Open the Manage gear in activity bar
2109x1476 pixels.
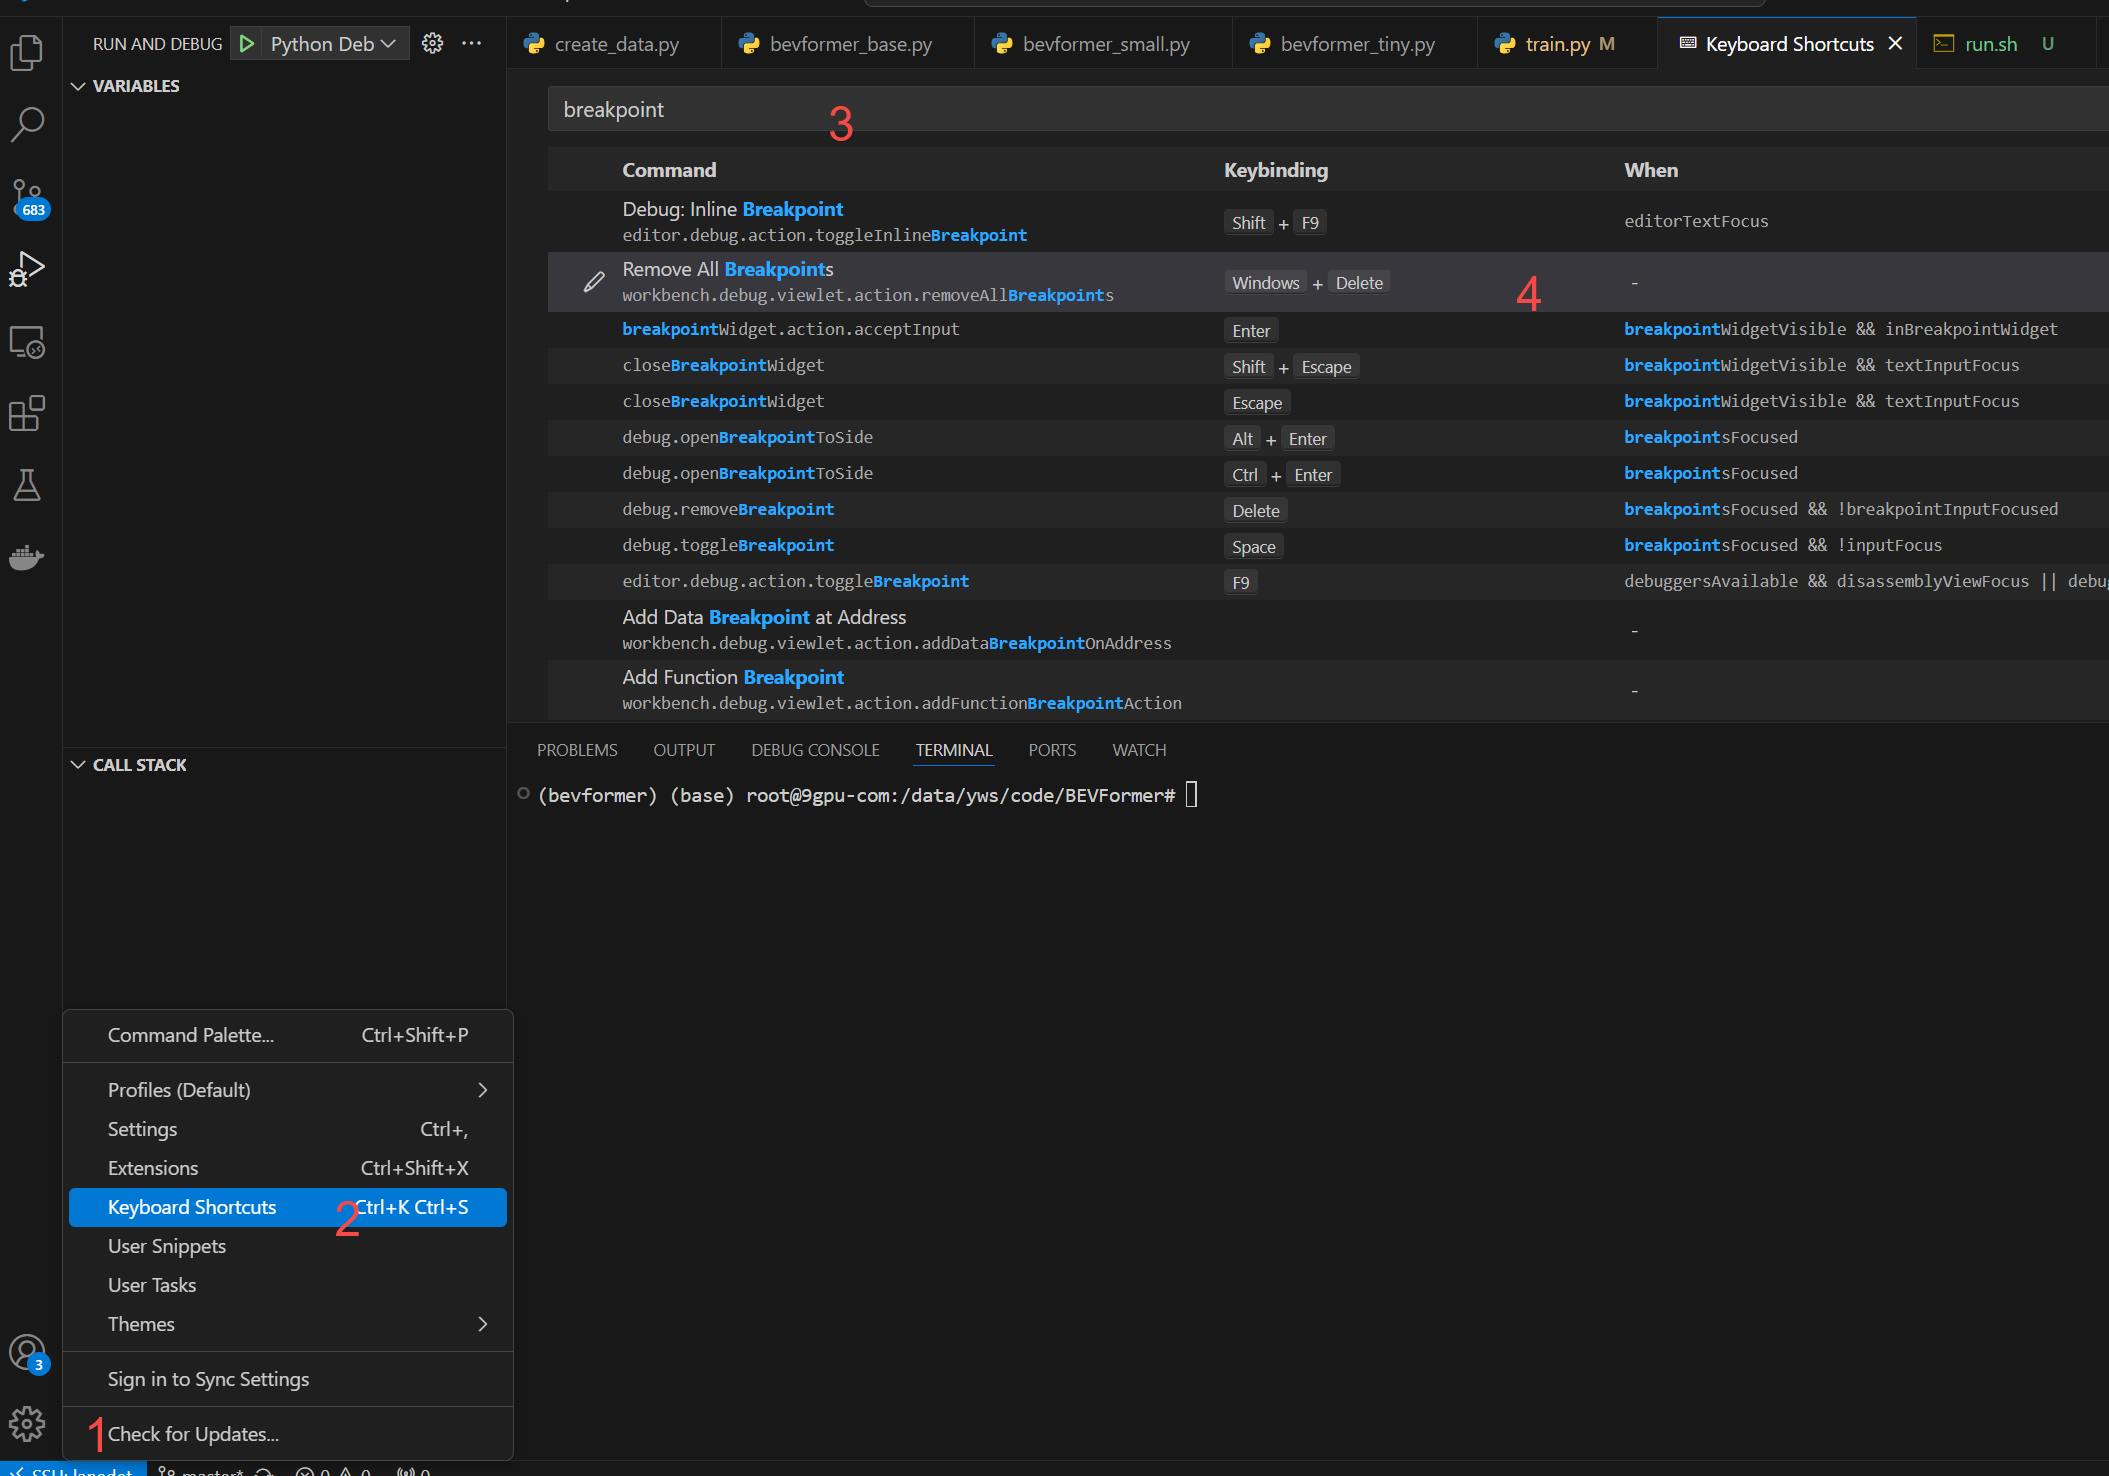pyautogui.click(x=27, y=1424)
